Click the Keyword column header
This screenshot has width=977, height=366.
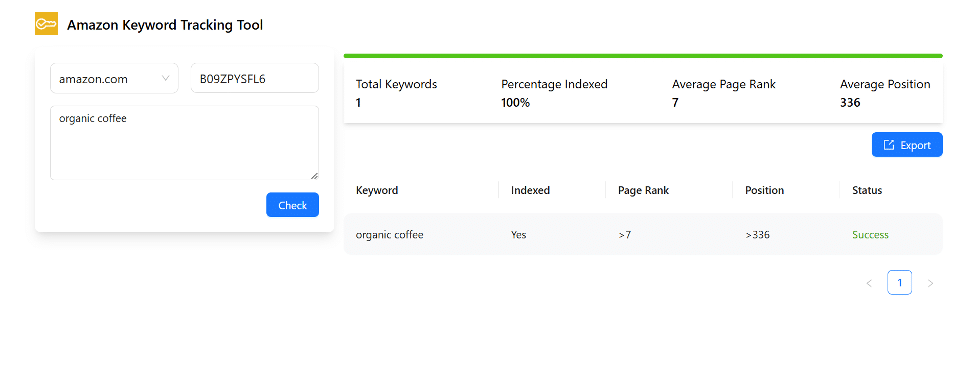click(377, 190)
